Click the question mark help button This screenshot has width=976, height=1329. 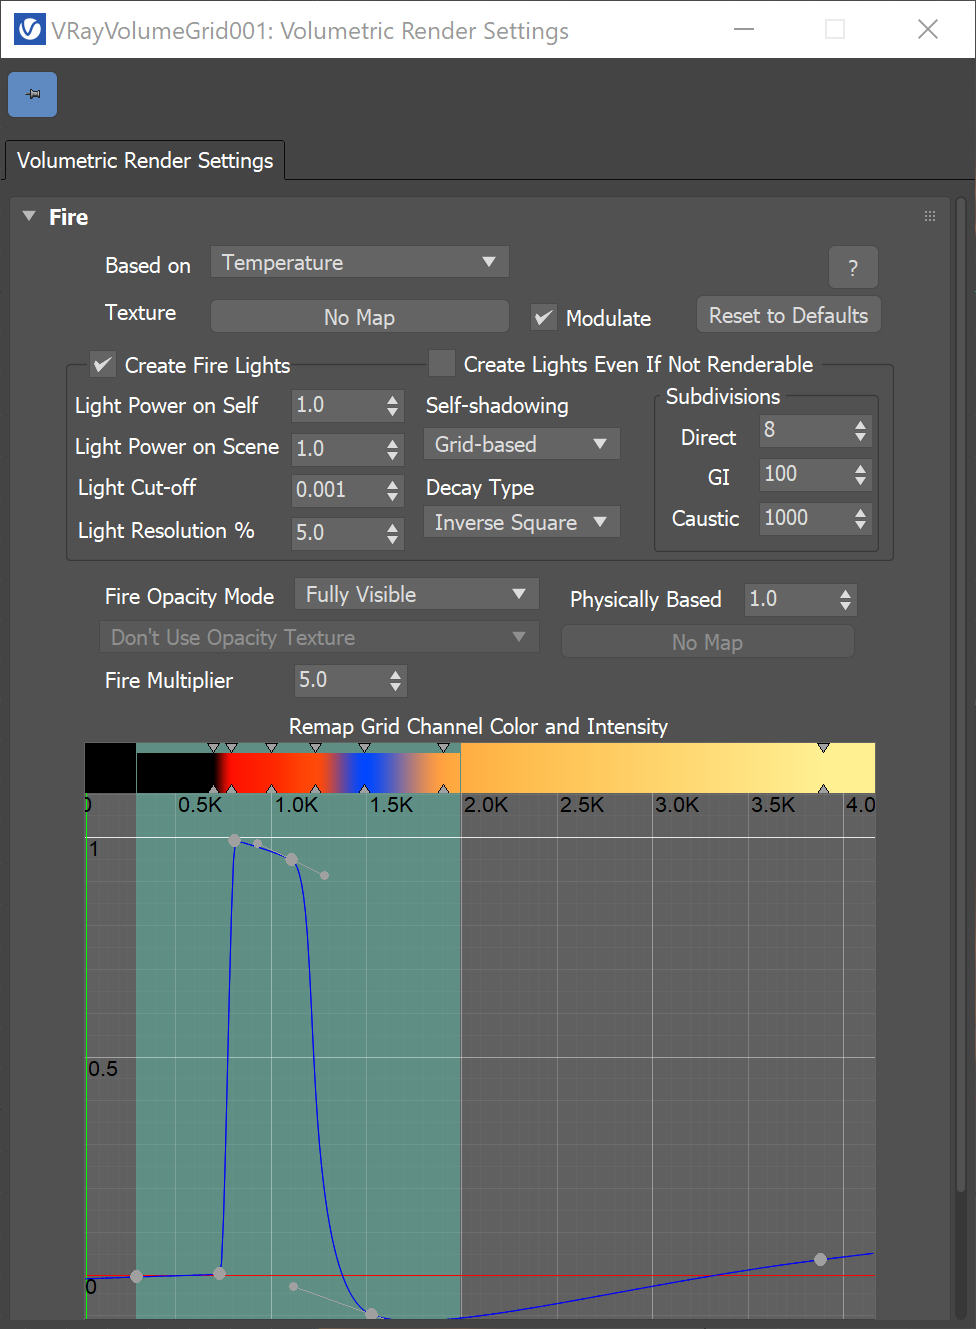pyautogui.click(x=853, y=267)
